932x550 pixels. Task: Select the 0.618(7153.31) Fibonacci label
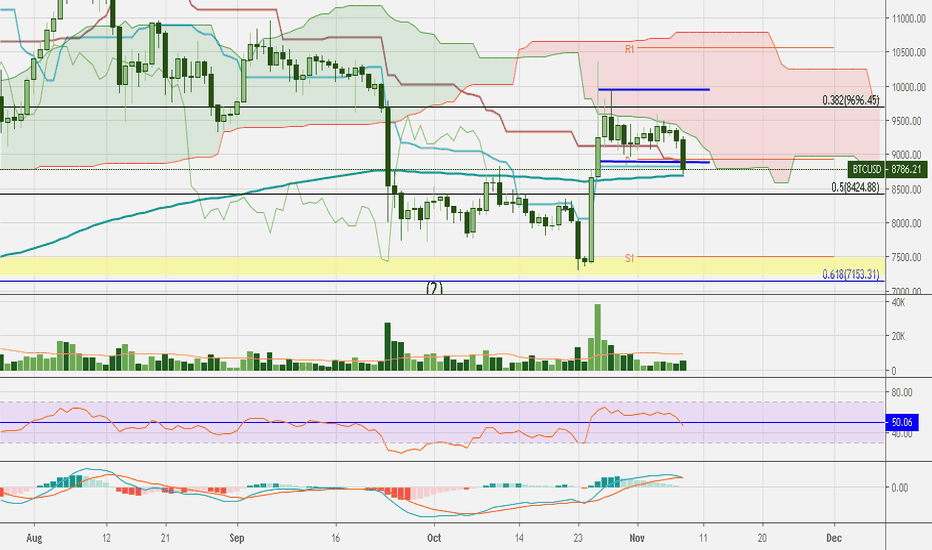point(851,274)
